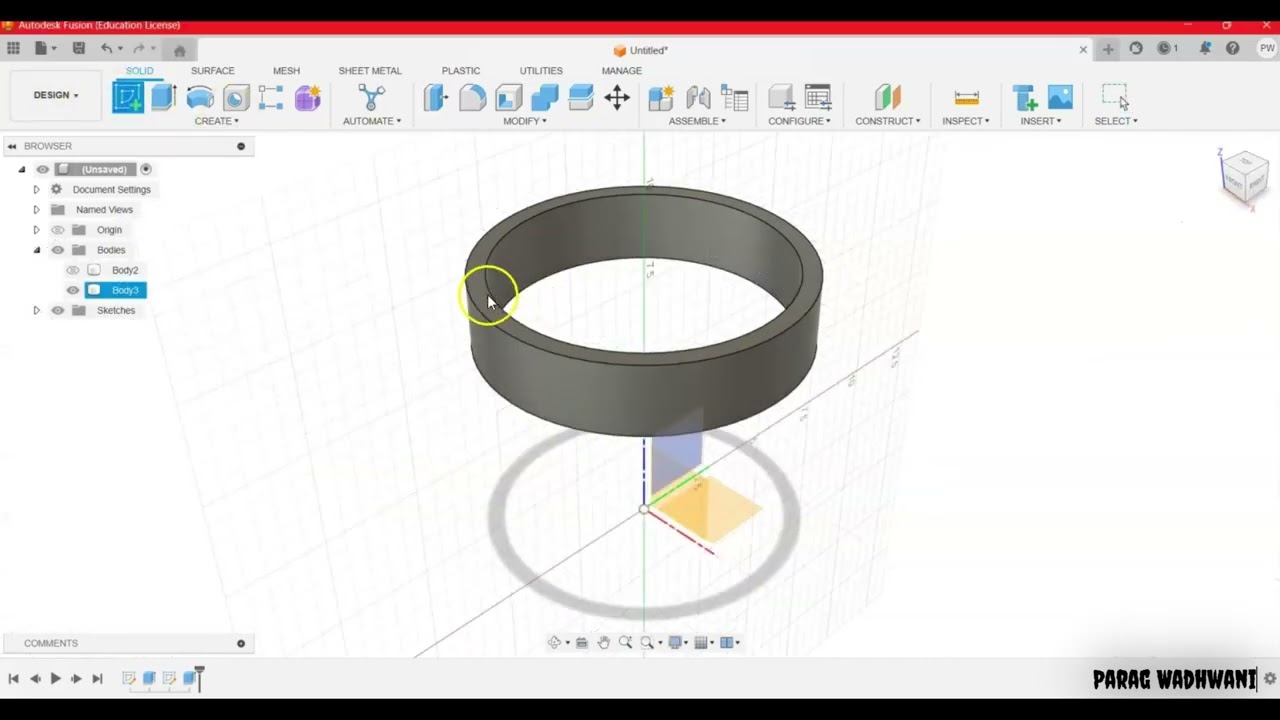Hide the Sketches folder using its eye
The image size is (1280, 720).
[58, 310]
